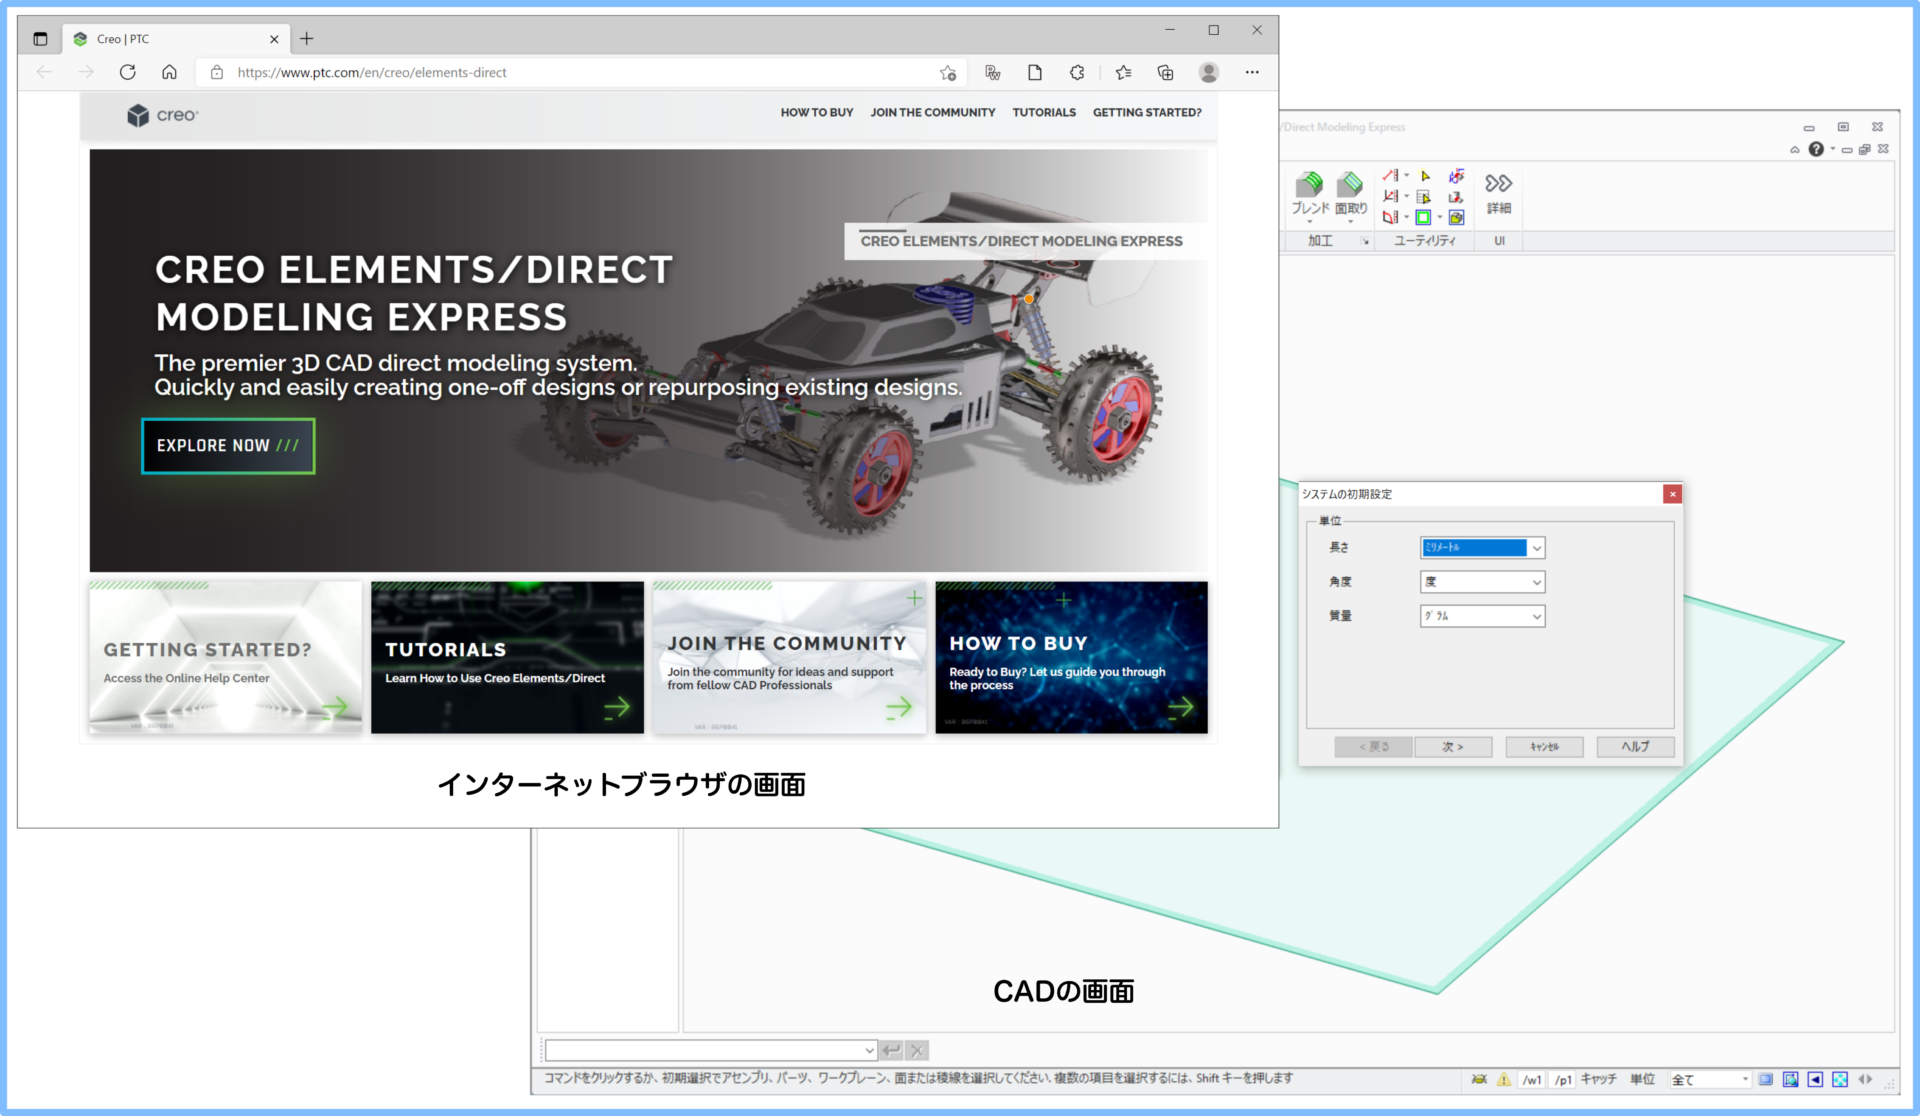The width and height of the screenshot is (1920, 1116).
Task: Click the green selection box icon in ユーティリティ
Action: tap(1422, 217)
